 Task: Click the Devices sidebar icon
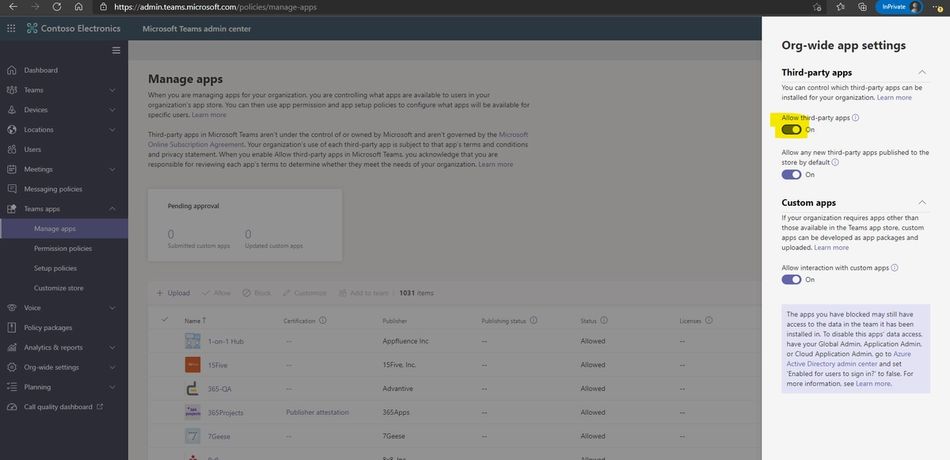point(11,110)
